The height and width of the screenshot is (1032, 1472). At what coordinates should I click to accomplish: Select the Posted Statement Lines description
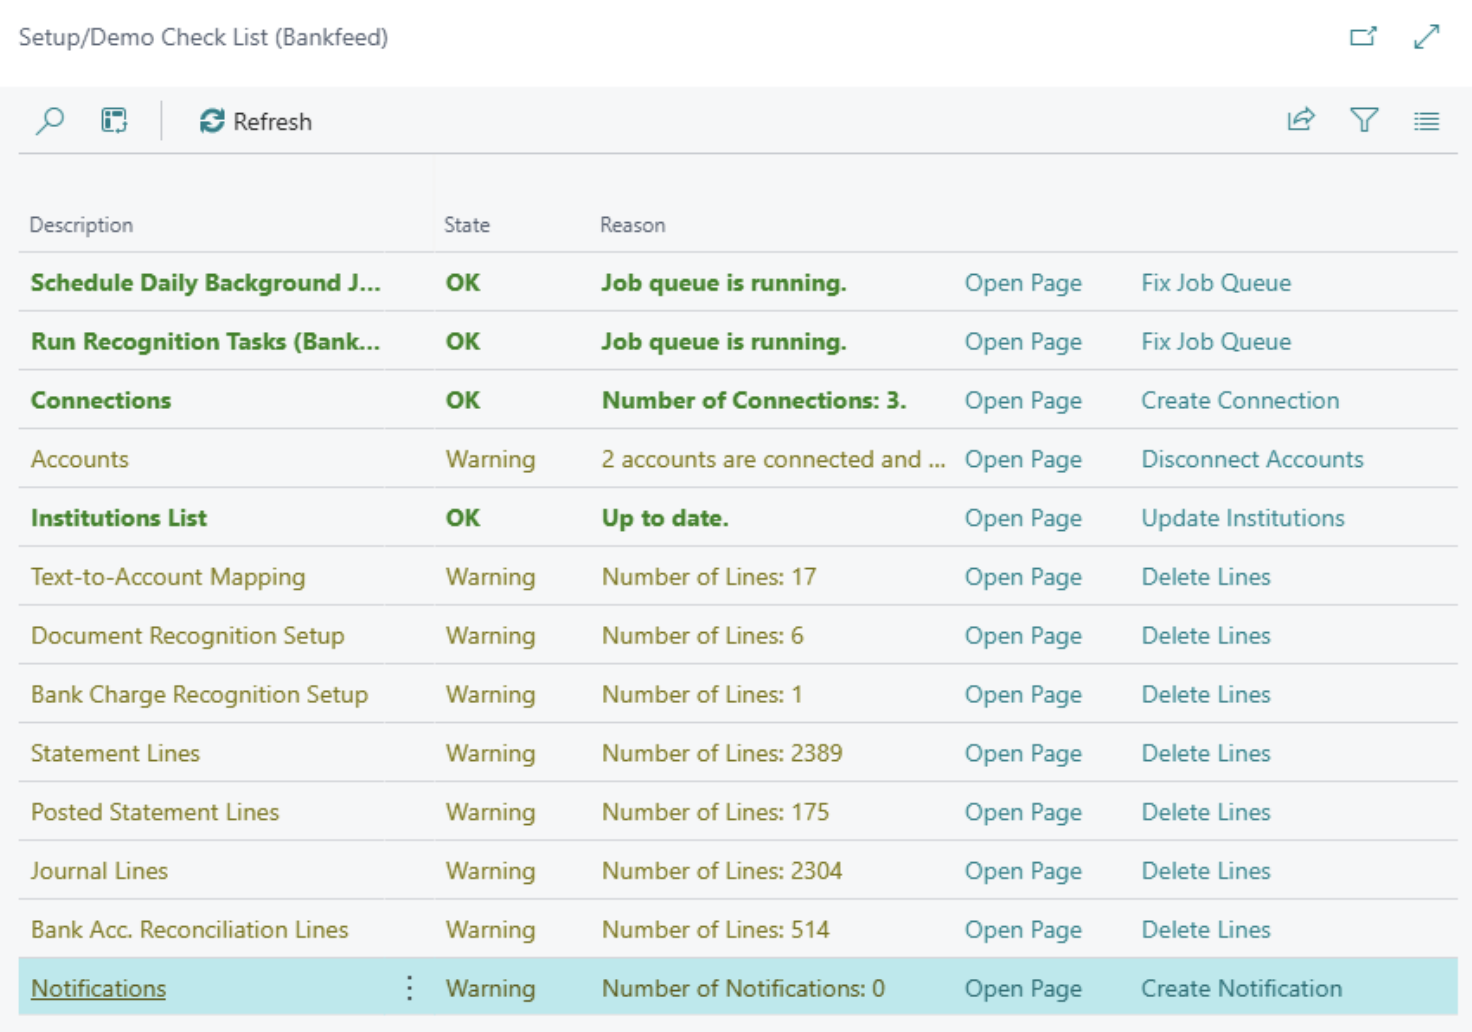tap(155, 812)
